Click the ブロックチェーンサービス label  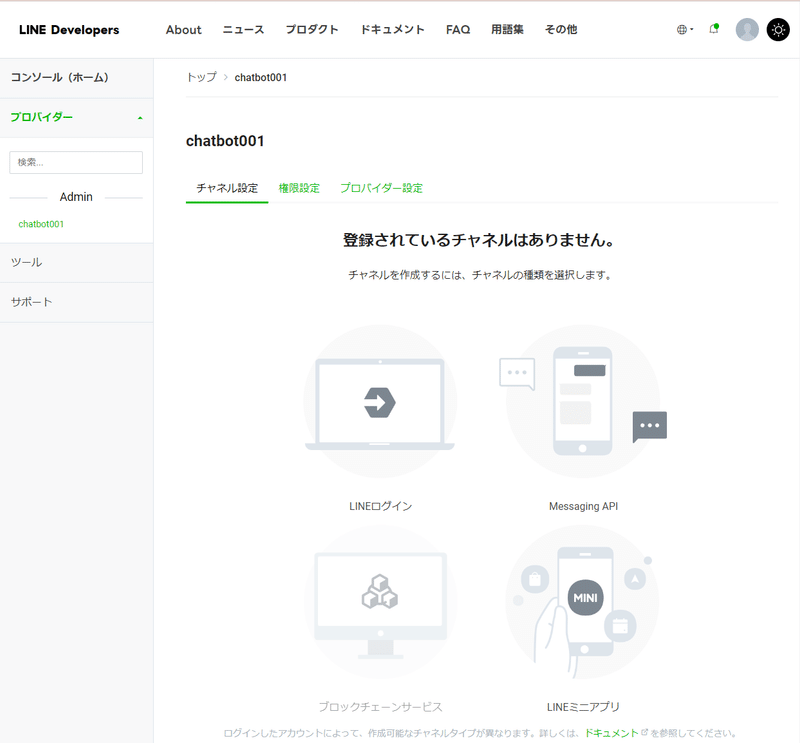(381, 707)
